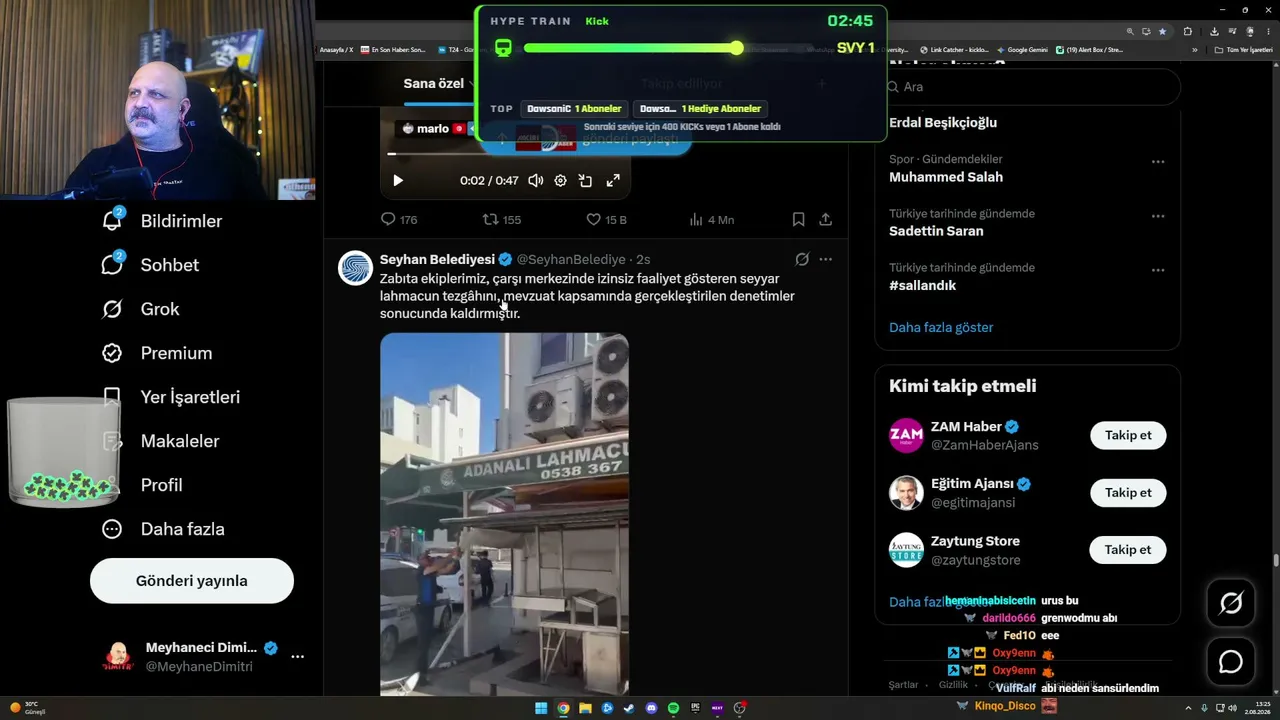Go to Profil in sidebar
This screenshot has width=1280, height=720.
tap(161, 485)
